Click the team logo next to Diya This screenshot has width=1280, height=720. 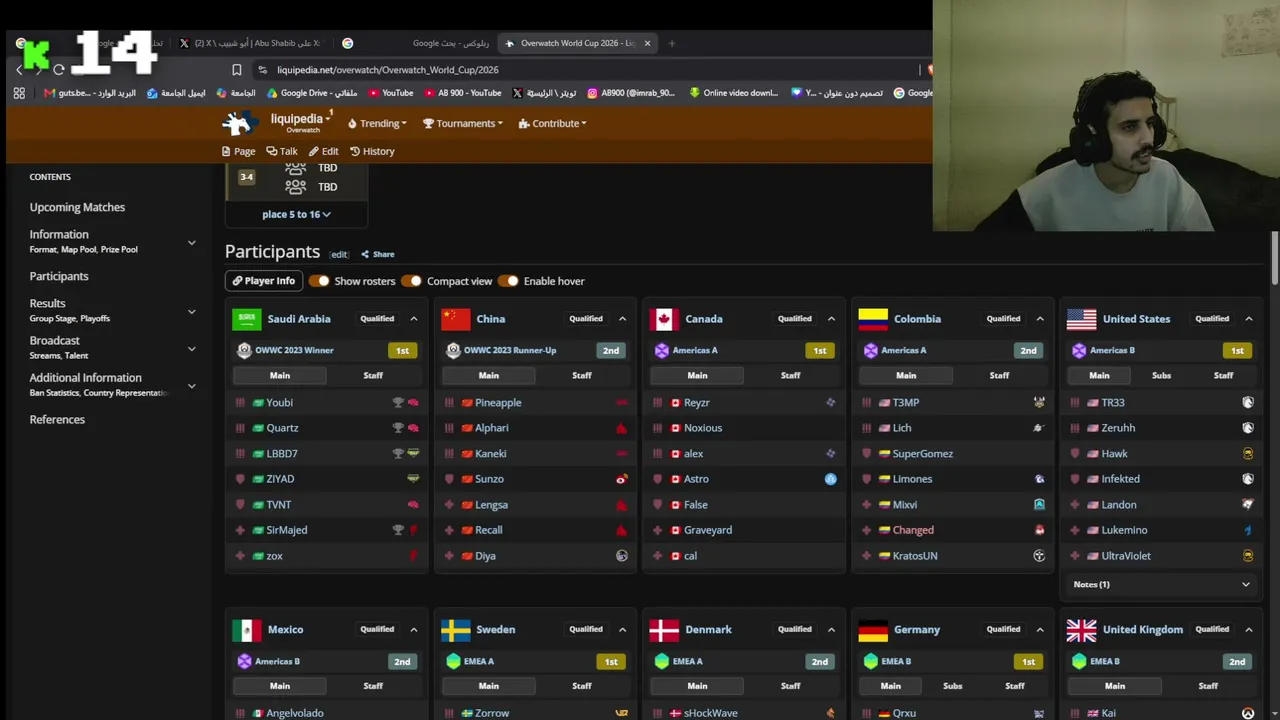(621, 556)
